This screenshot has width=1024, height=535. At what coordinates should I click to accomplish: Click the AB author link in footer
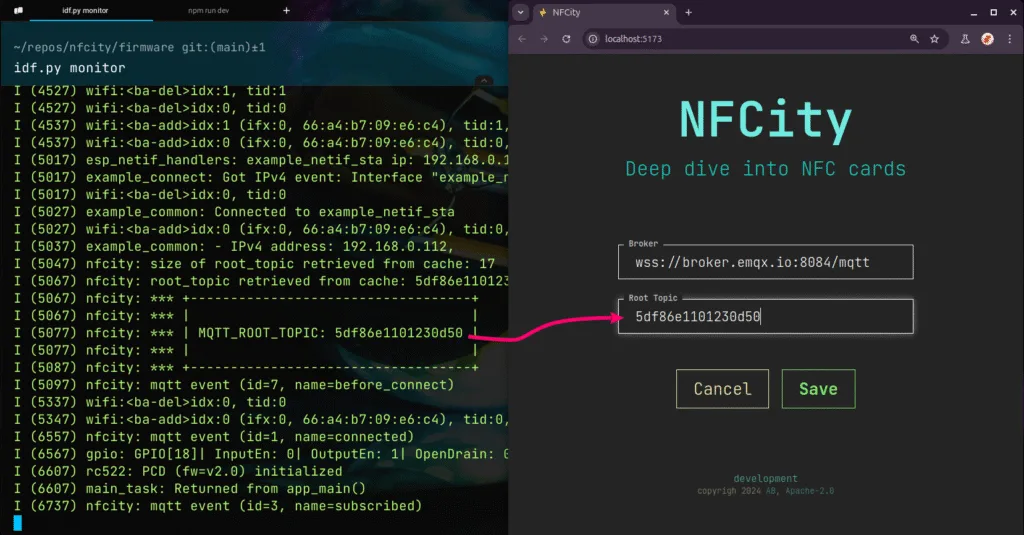(x=771, y=491)
